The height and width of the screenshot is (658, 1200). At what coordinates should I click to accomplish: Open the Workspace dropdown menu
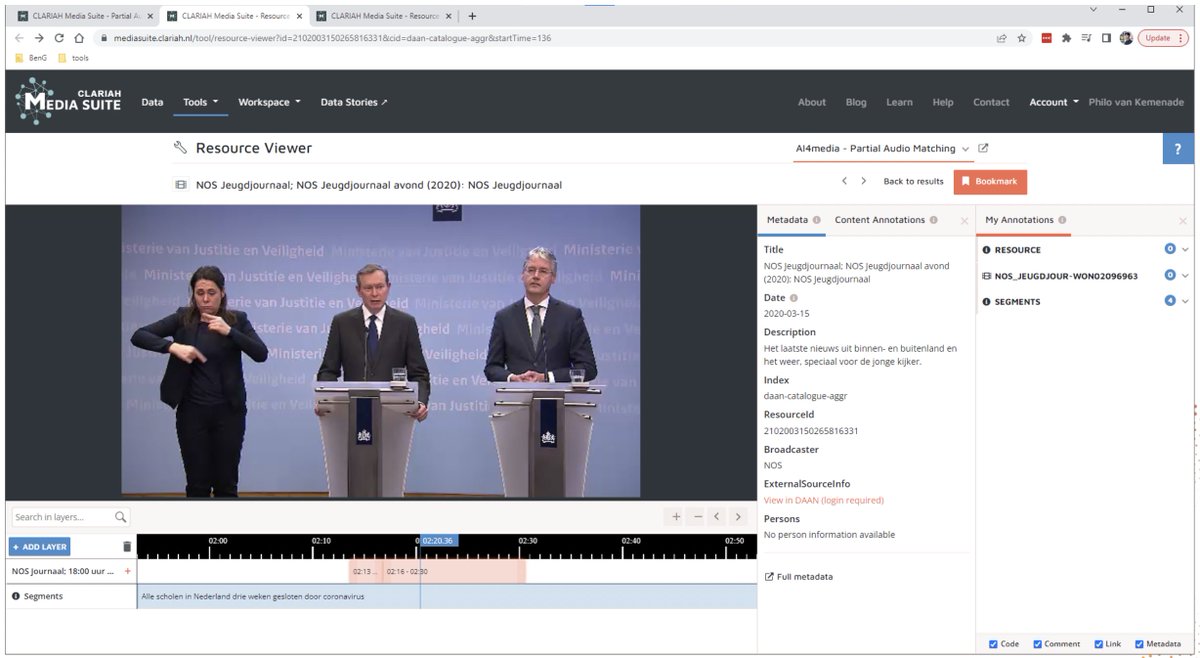coord(269,102)
